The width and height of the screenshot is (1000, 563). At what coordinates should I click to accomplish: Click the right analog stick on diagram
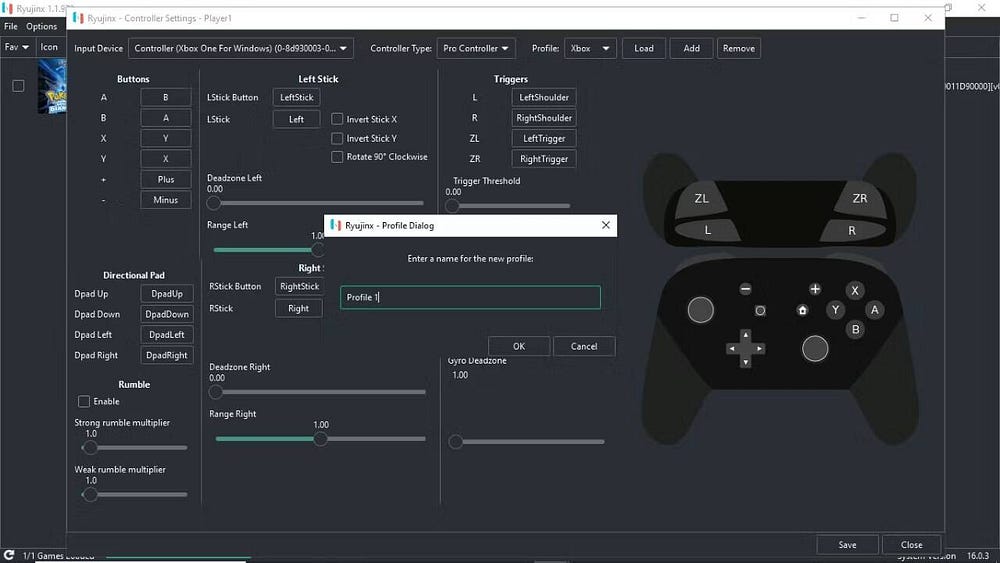coord(814,349)
